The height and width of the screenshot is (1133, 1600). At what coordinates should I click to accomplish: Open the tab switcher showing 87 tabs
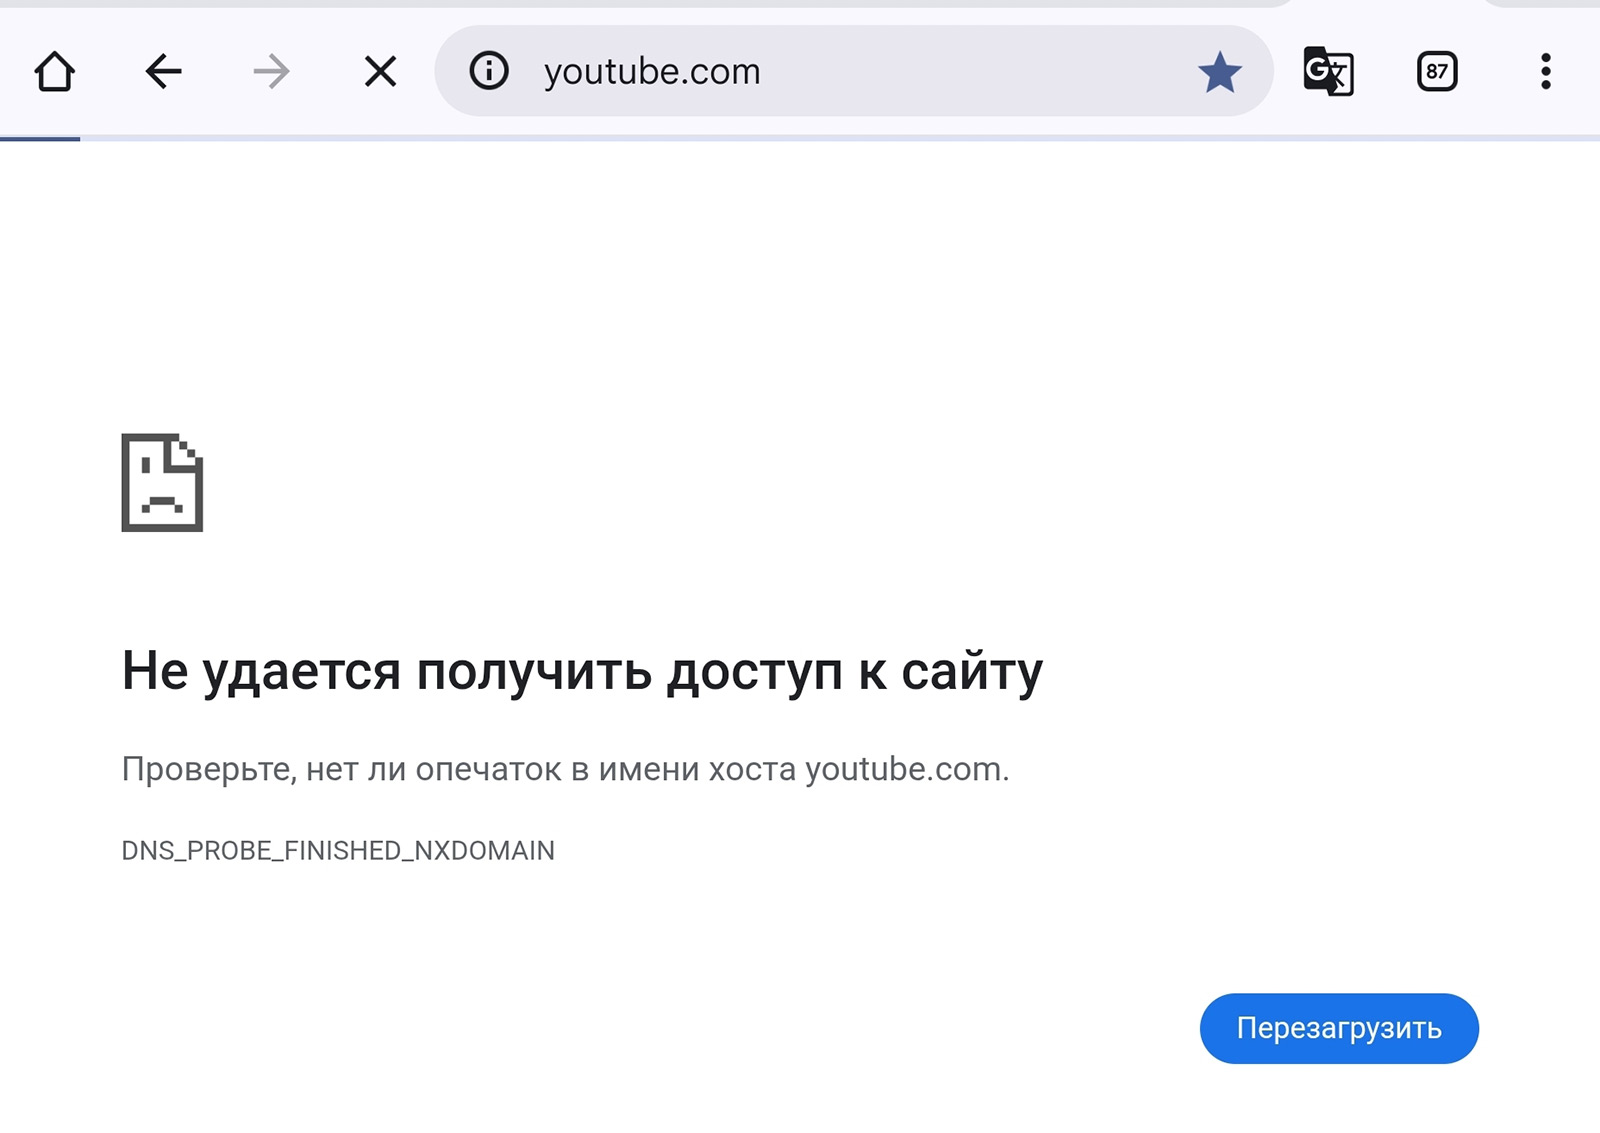1437,71
